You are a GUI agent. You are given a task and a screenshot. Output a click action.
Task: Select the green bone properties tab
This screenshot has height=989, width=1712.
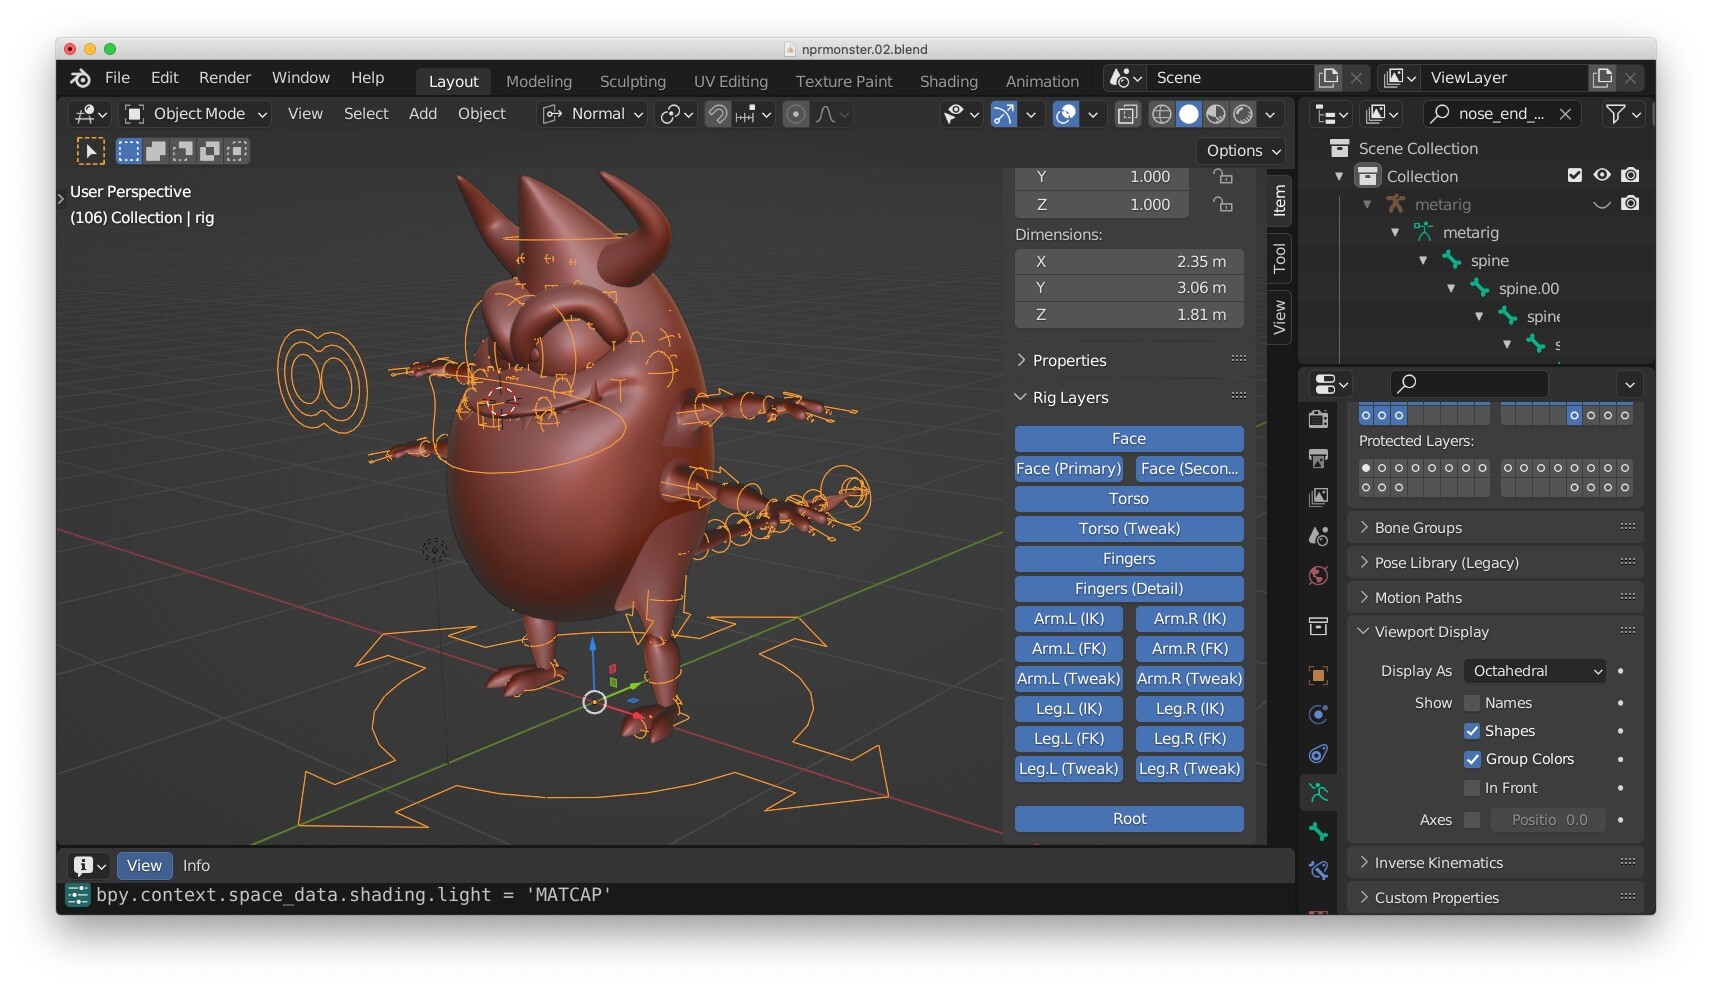[1318, 832]
